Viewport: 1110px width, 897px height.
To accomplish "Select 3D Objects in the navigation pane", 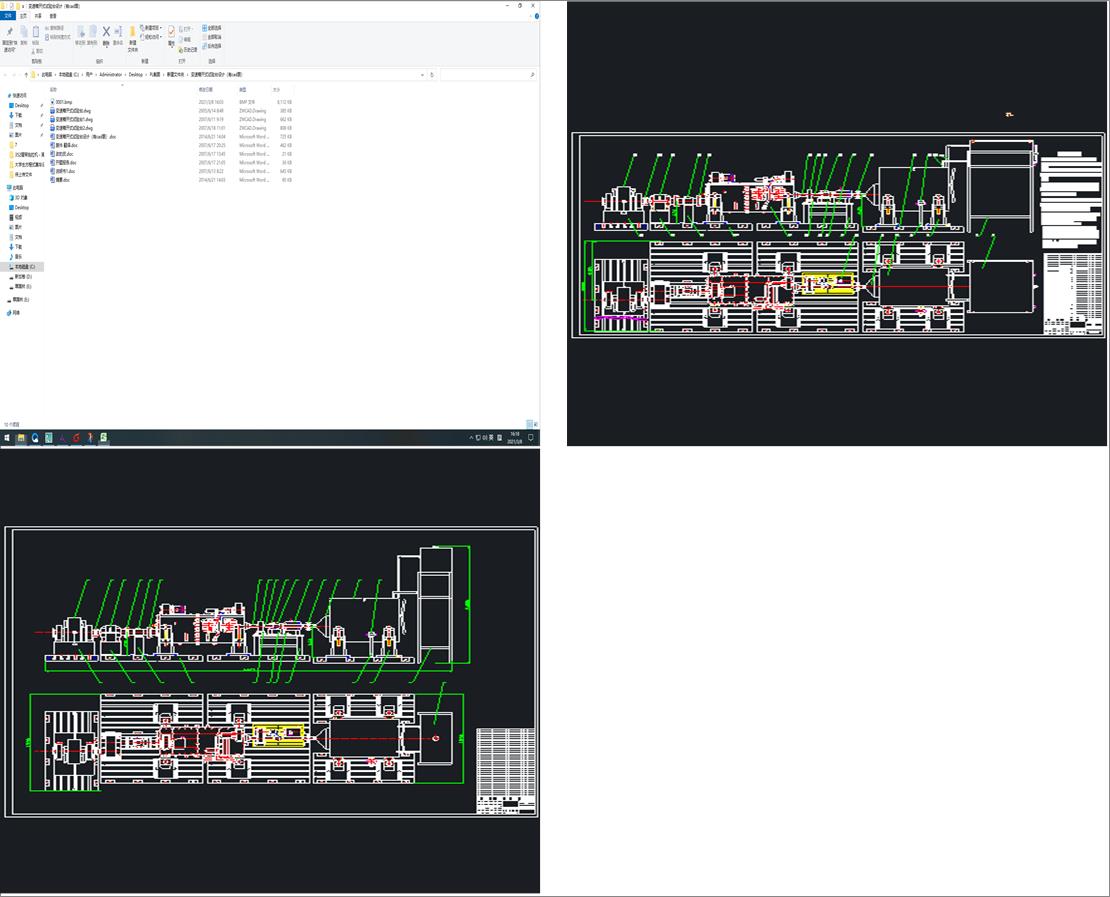I will coord(21,198).
